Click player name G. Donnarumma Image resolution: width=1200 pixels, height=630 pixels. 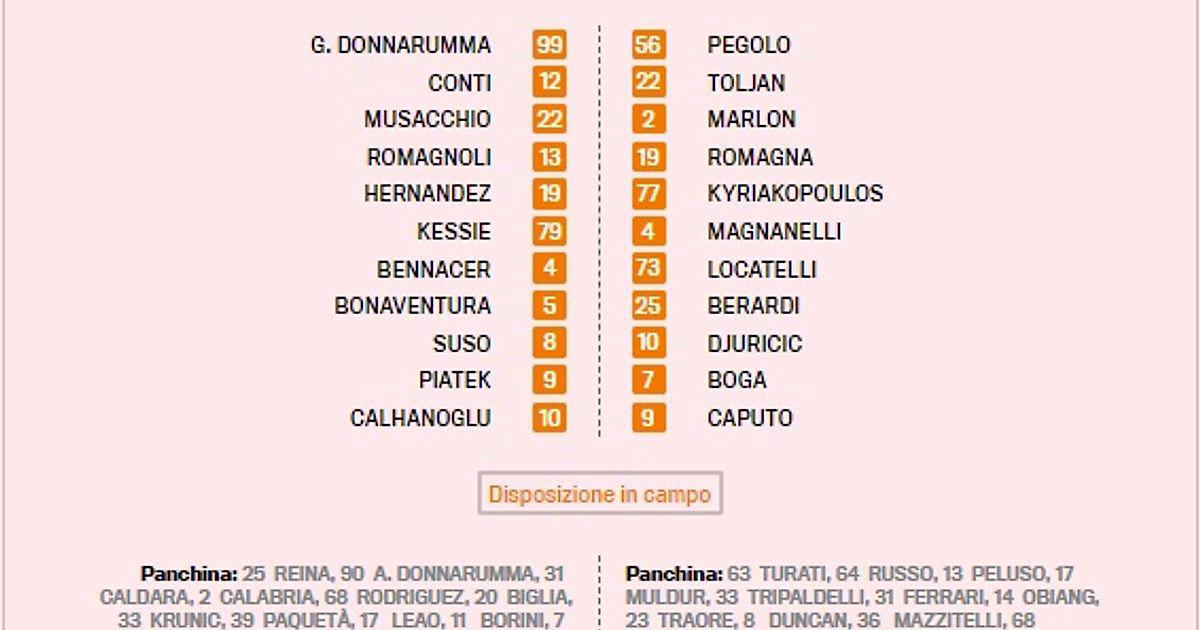(401, 45)
